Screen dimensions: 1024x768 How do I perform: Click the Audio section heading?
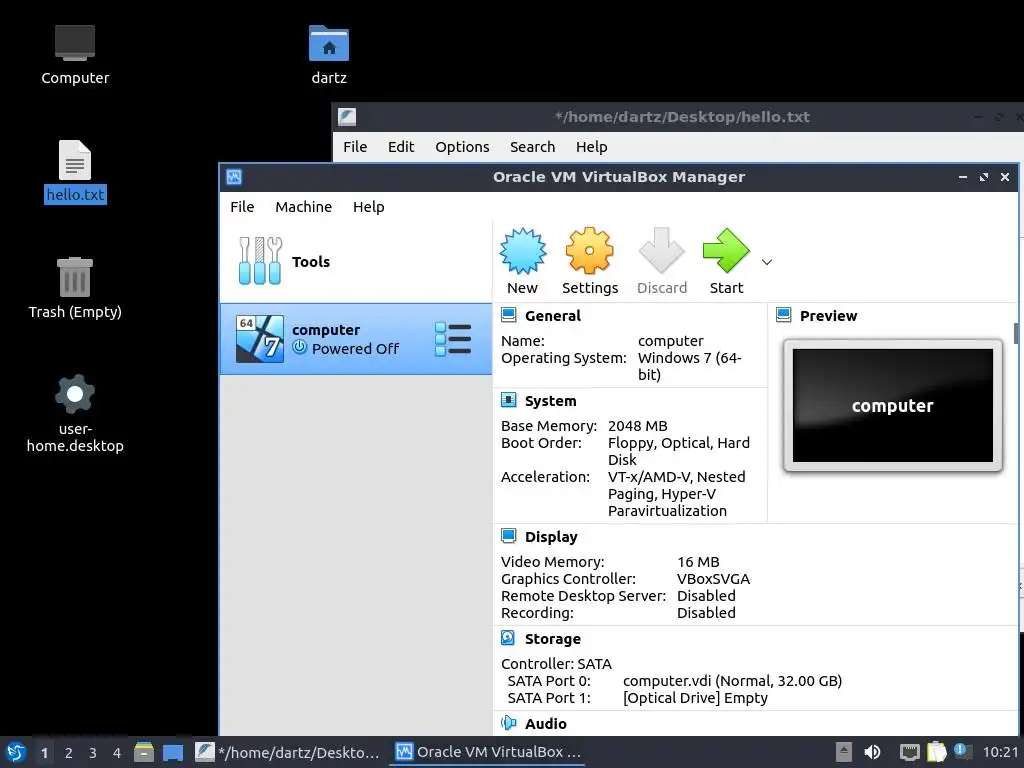click(545, 724)
